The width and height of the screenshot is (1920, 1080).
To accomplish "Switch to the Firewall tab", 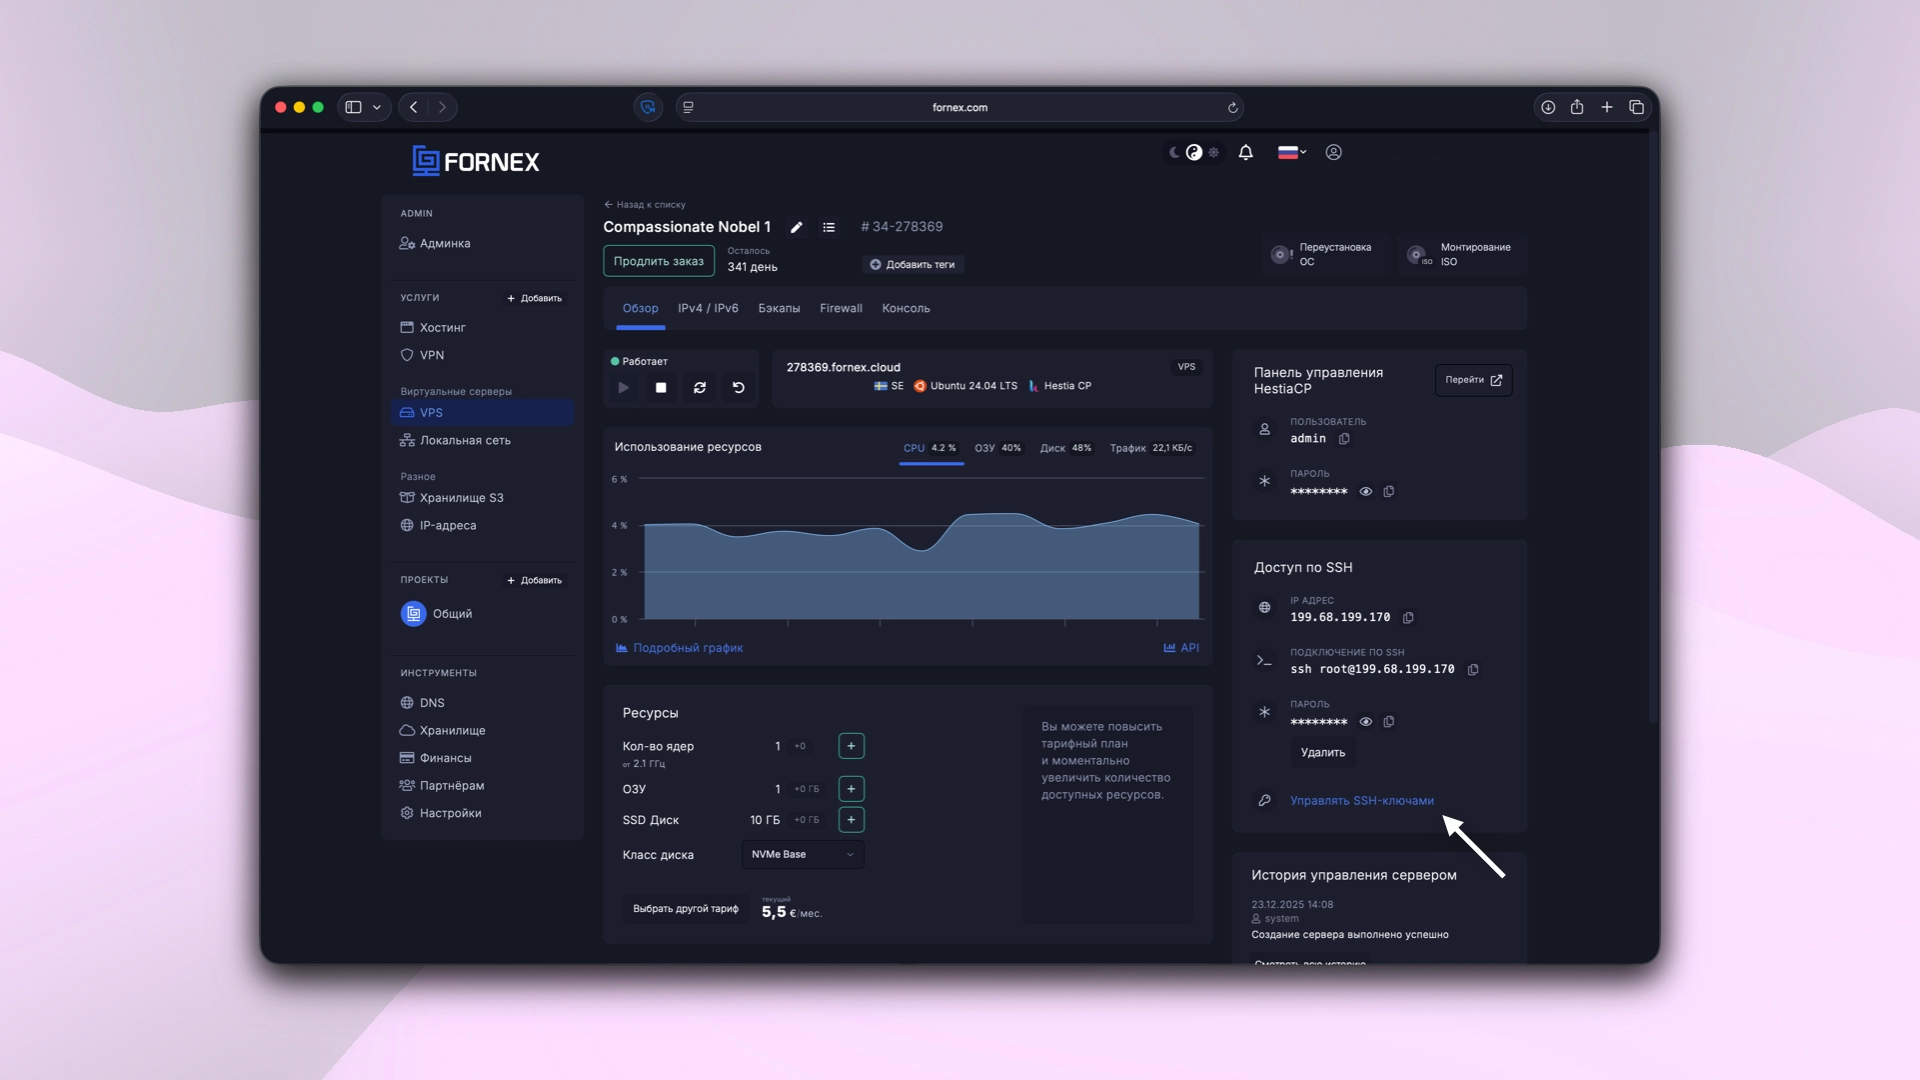I will coord(841,308).
